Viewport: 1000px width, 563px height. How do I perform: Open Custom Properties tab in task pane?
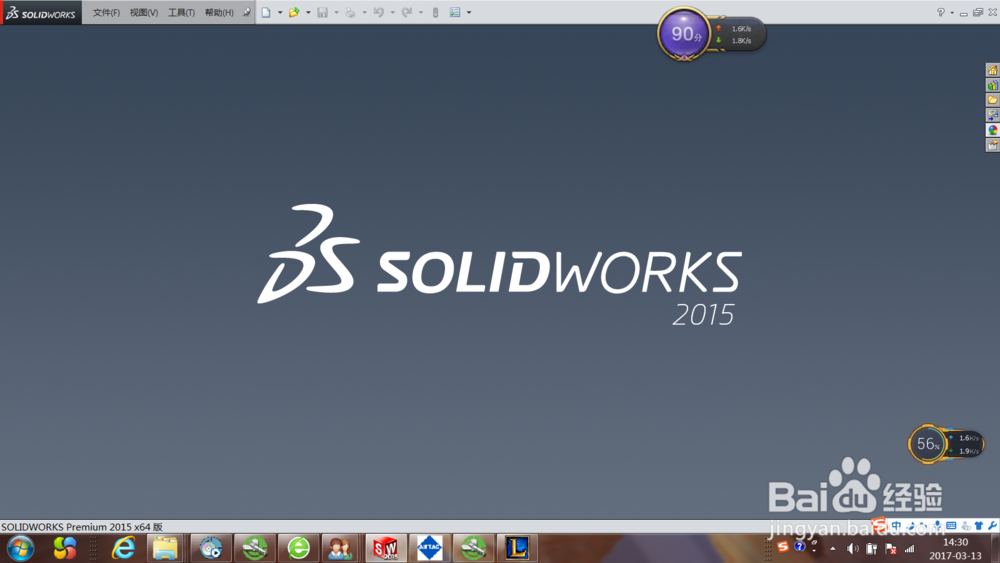tap(992, 145)
